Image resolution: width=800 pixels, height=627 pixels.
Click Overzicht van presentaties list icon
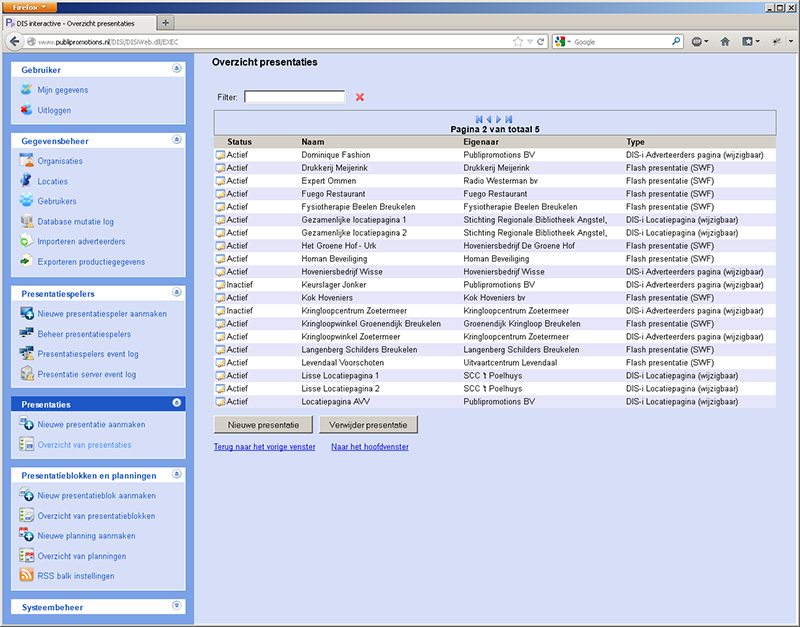(x=26, y=444)
